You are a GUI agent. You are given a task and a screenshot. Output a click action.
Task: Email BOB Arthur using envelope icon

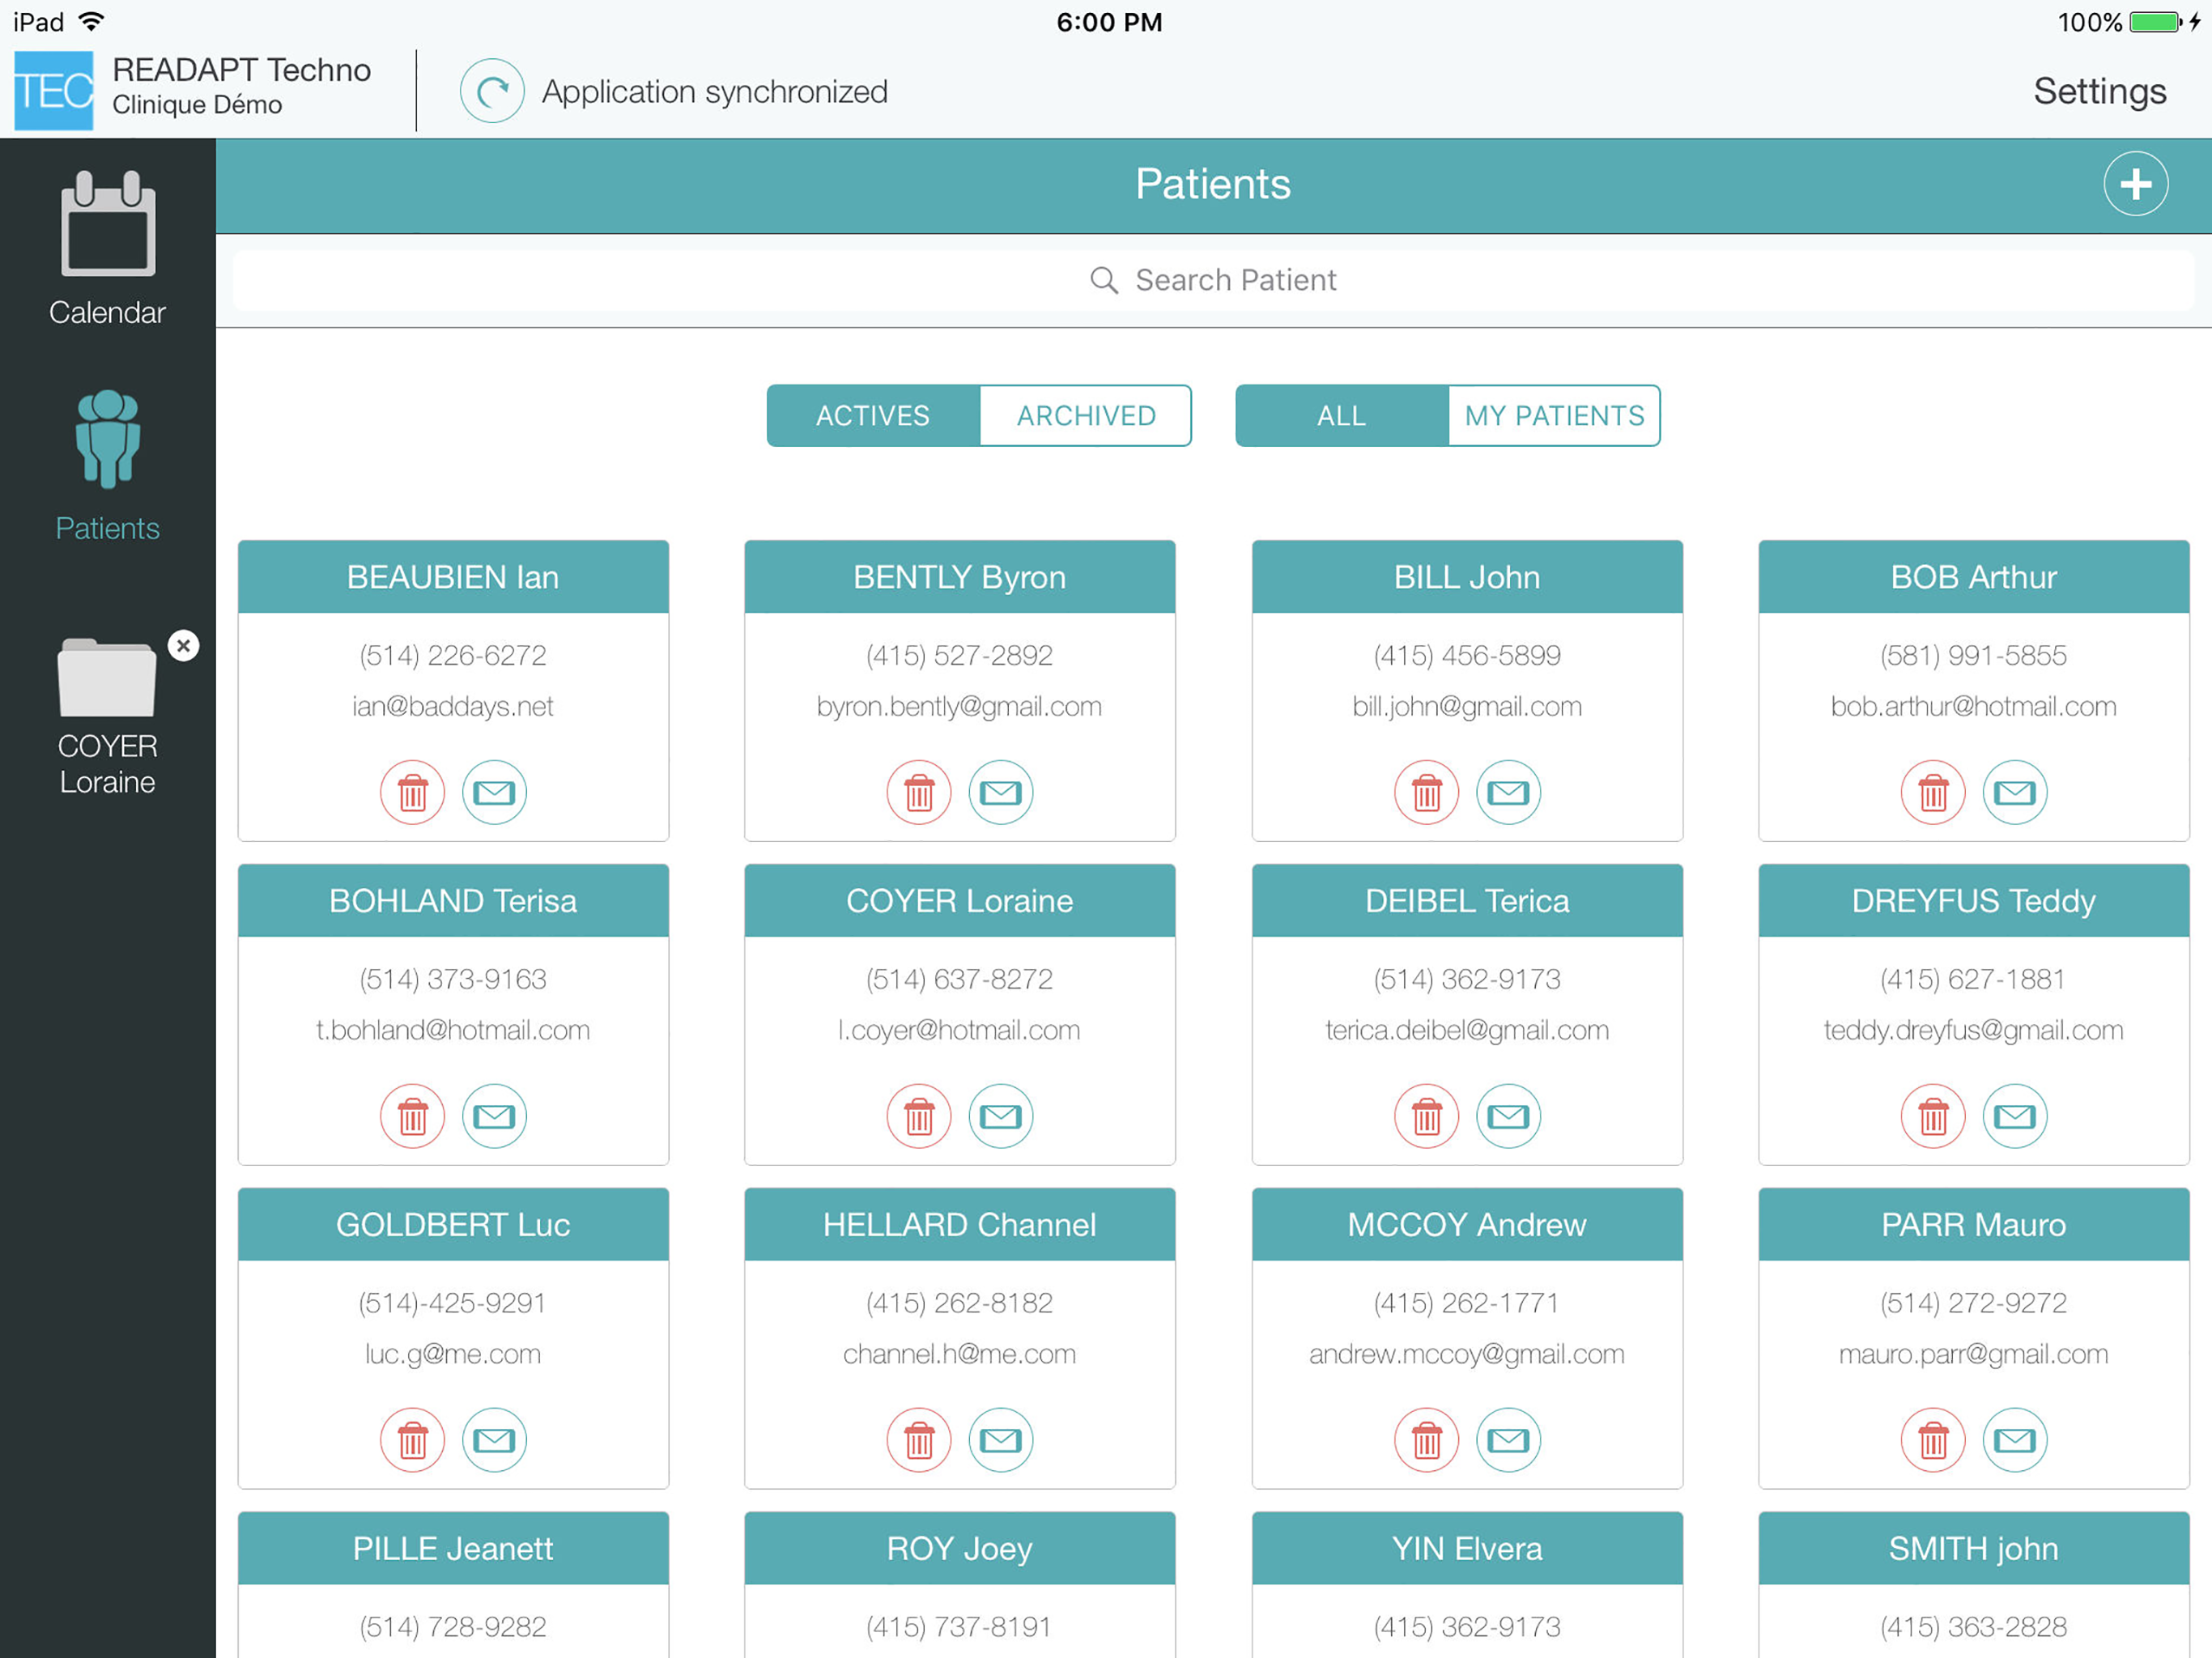point(2015,793)
